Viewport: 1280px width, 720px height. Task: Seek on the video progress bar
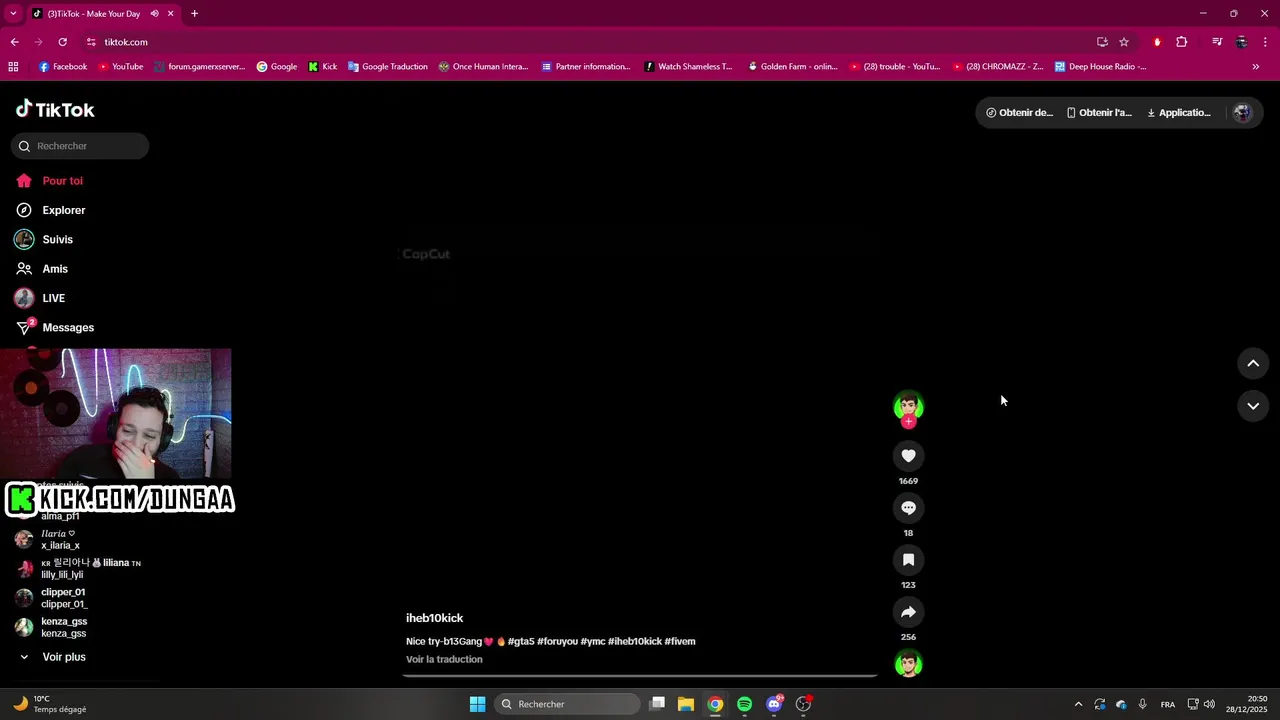[640, 675]
